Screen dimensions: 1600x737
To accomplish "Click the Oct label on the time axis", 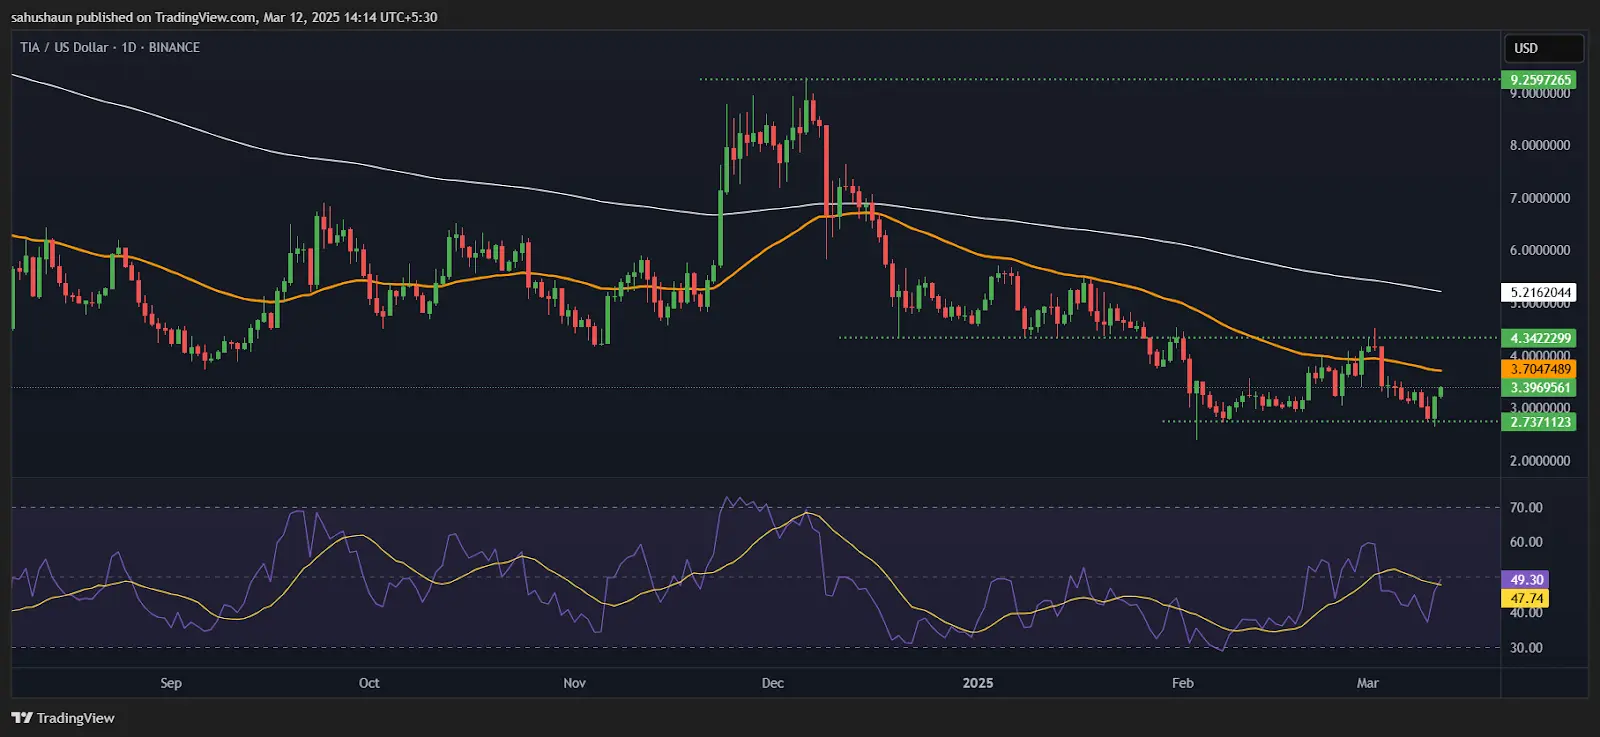I will pyautogui.click(x=369, y=683).
